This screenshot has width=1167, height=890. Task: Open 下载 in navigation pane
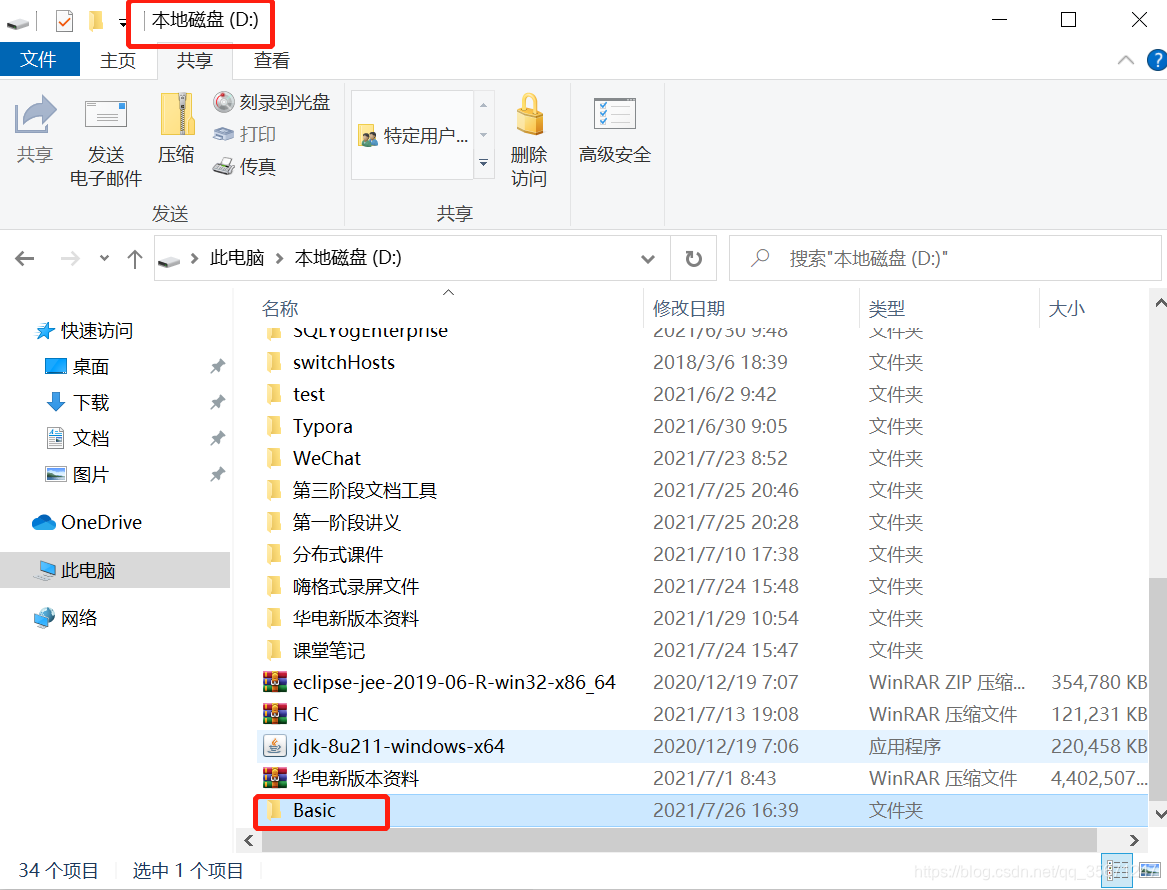coord(91,403)
